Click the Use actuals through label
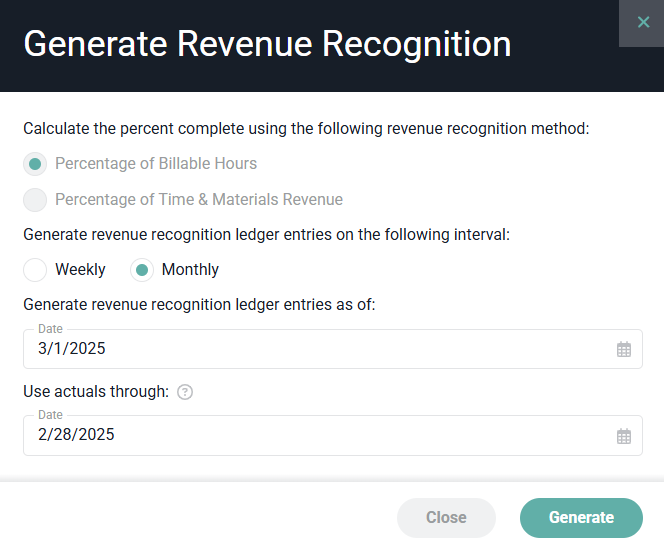Screen dimensions: 664x550 tap(96, 392)
